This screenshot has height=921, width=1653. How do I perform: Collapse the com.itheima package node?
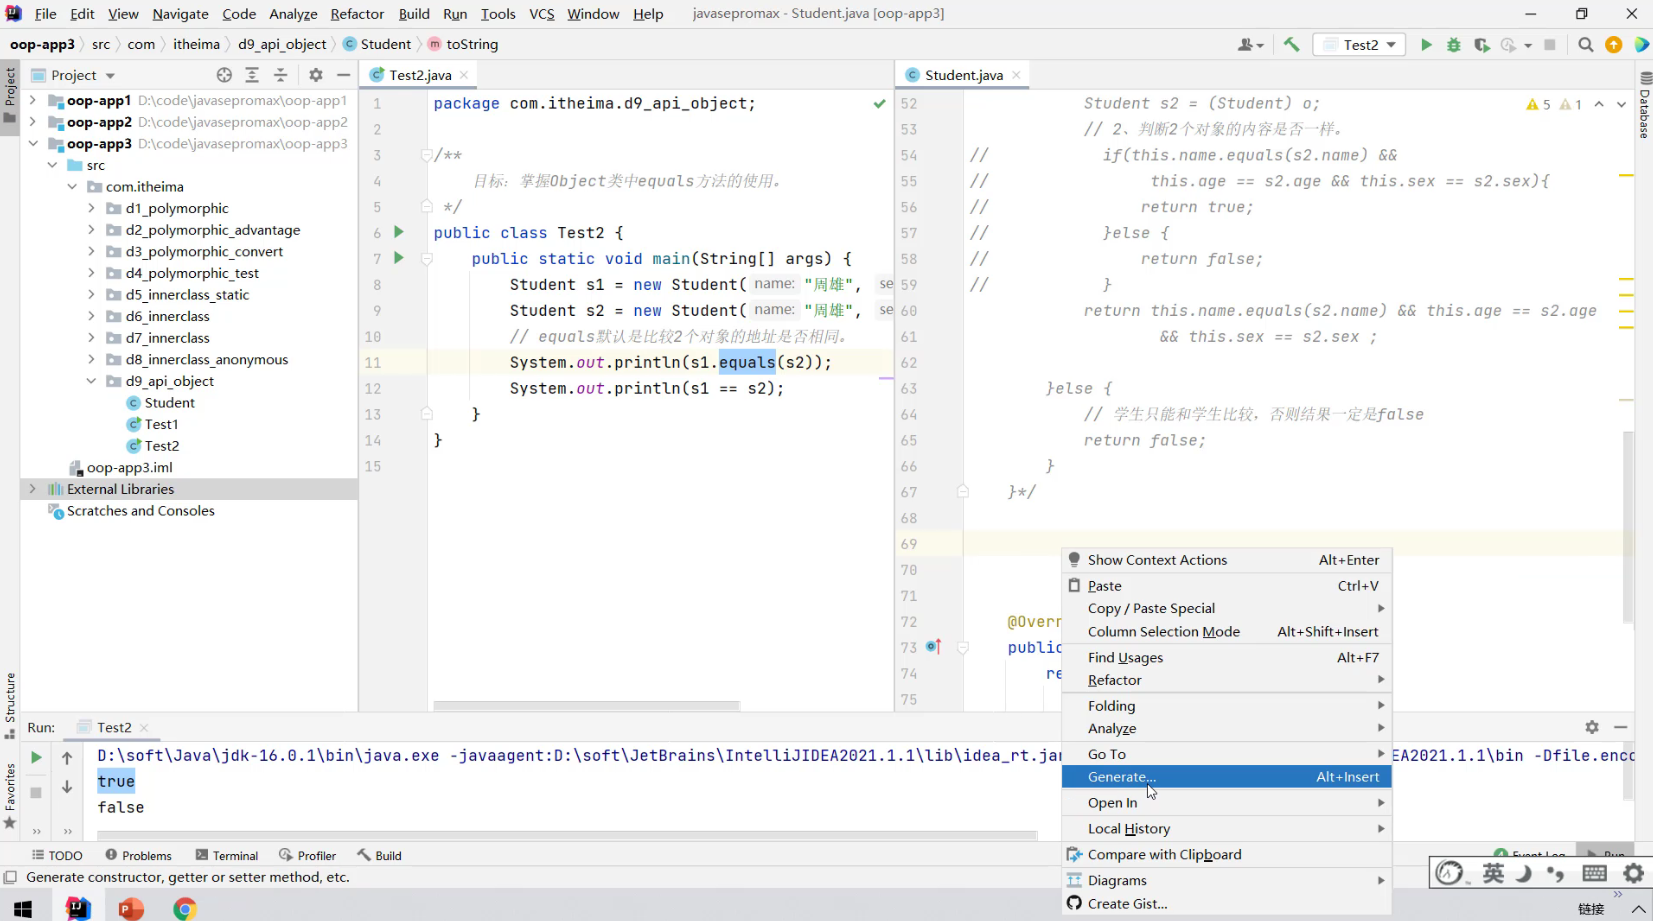[x=72, y=186]
